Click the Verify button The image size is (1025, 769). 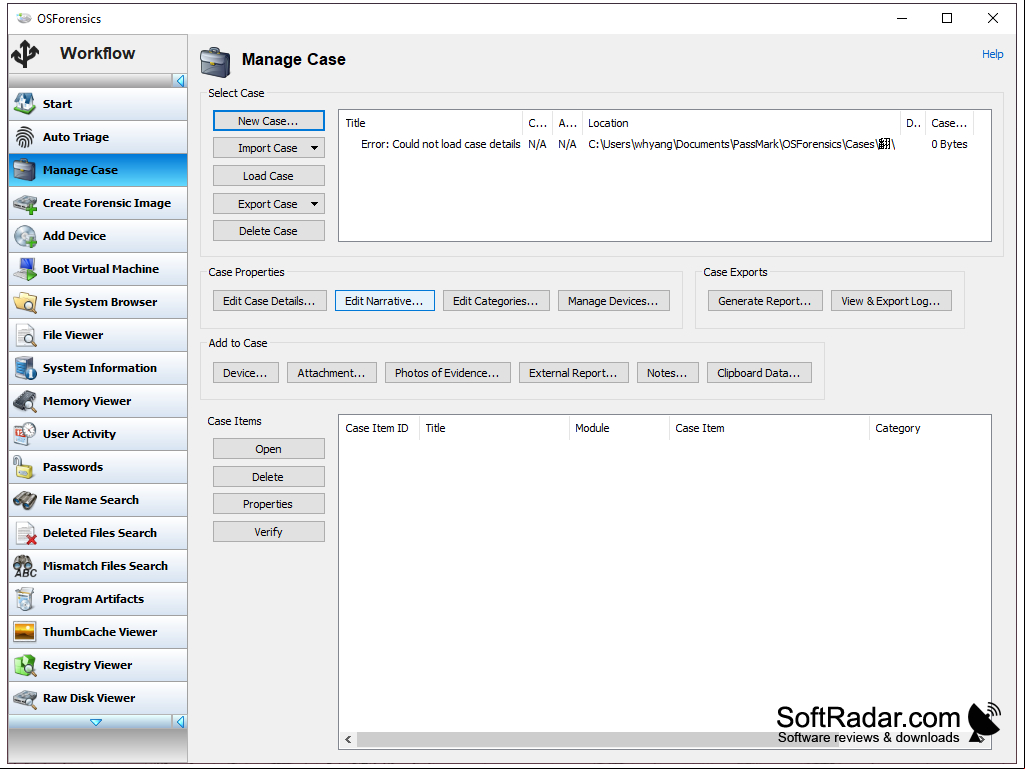[x=268, y=532]
